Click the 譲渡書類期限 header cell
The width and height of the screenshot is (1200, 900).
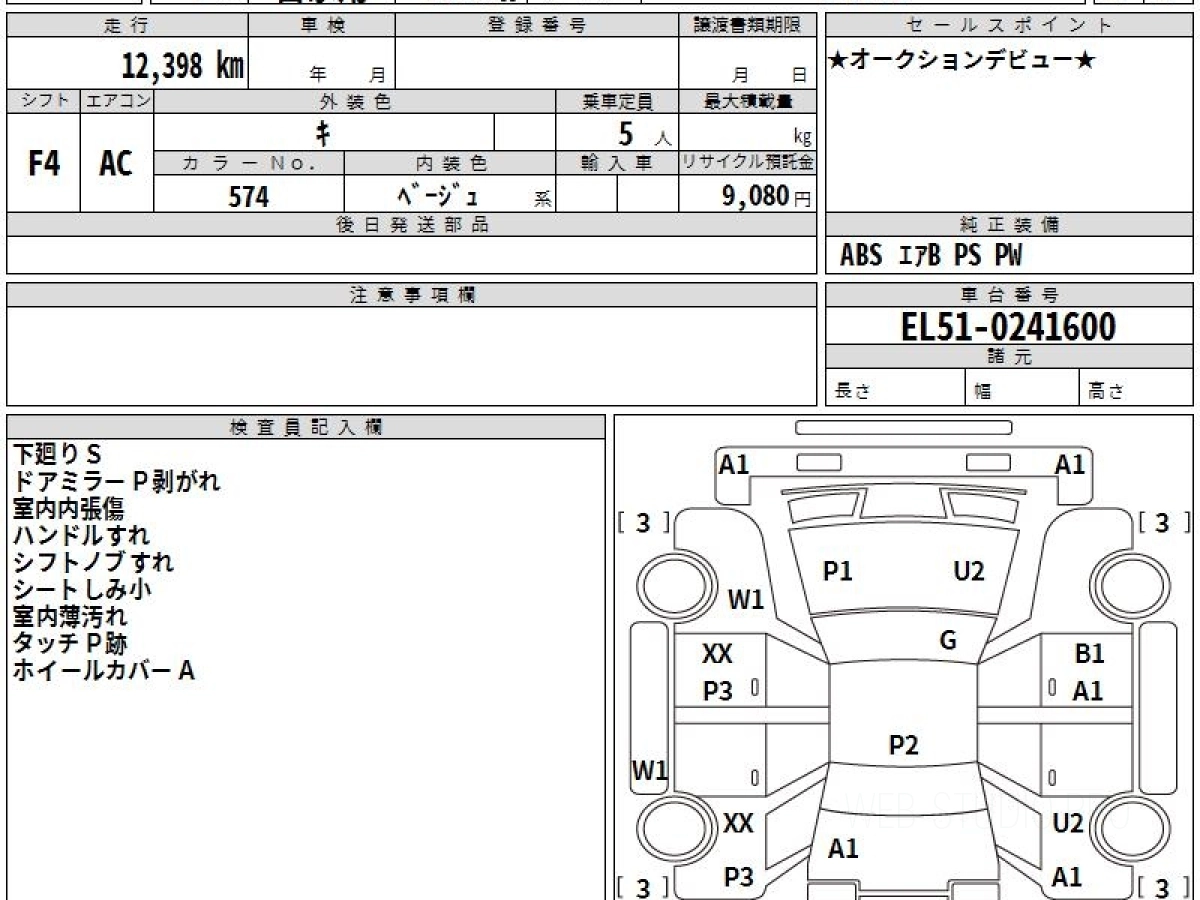747,26
